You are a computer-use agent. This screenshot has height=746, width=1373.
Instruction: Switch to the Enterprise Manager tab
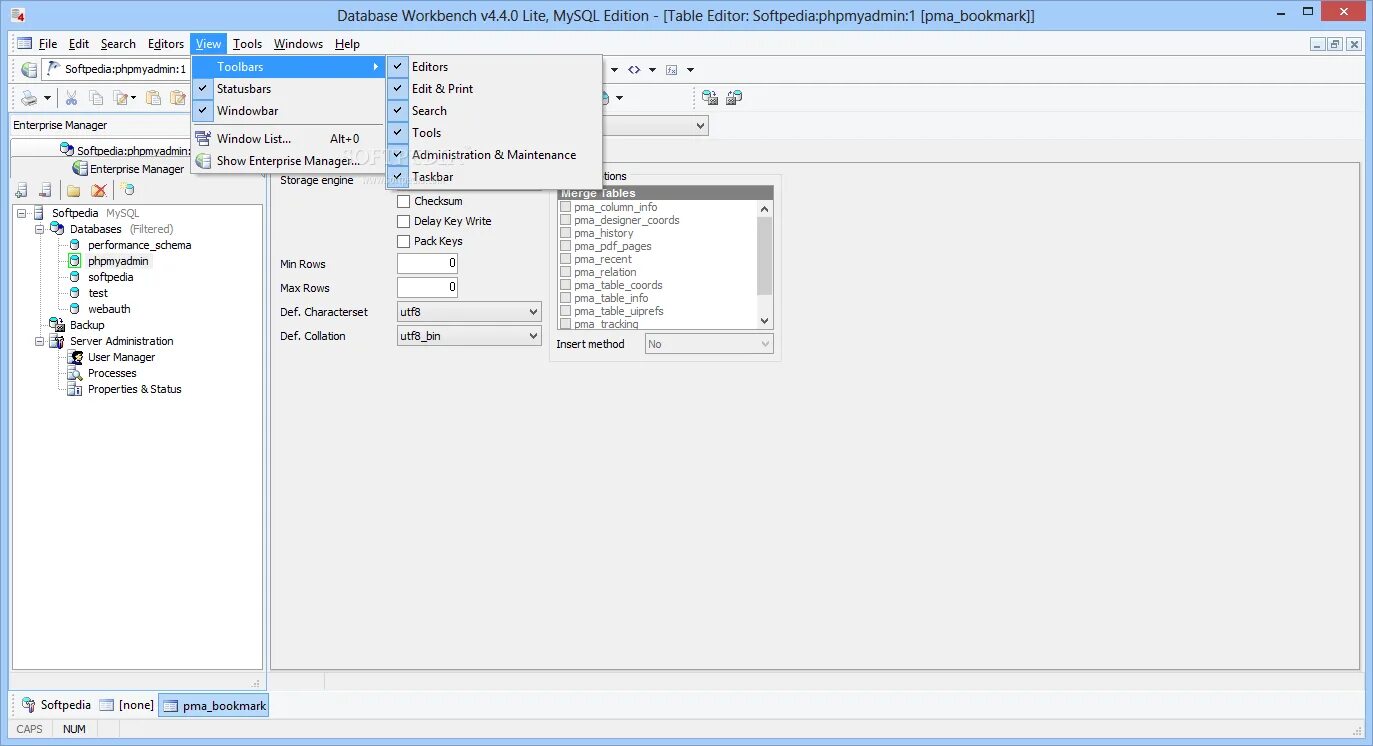click(x=128, y=169)
